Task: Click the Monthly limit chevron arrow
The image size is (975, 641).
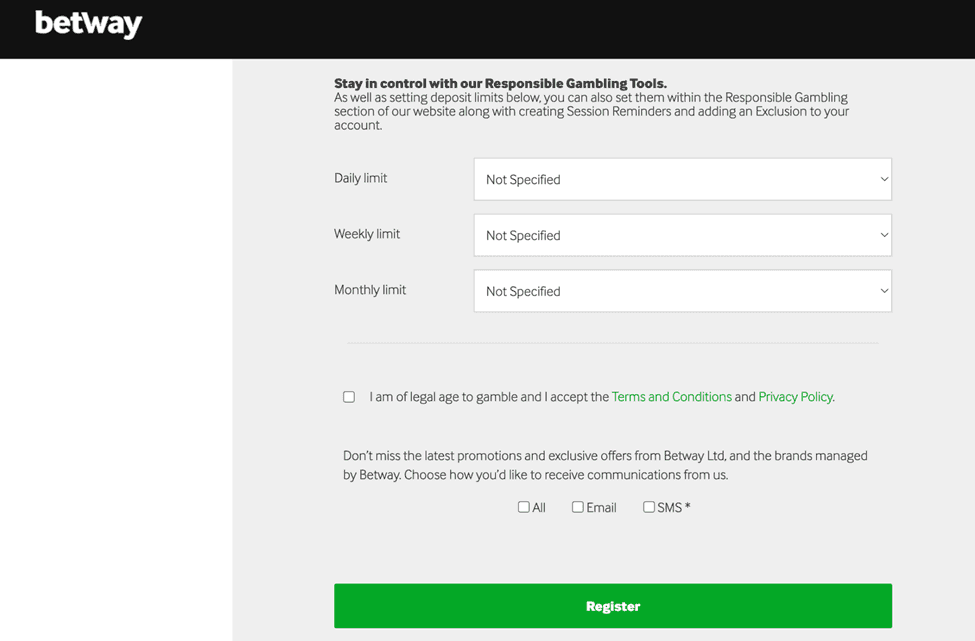Action: [x=884, y=292]
